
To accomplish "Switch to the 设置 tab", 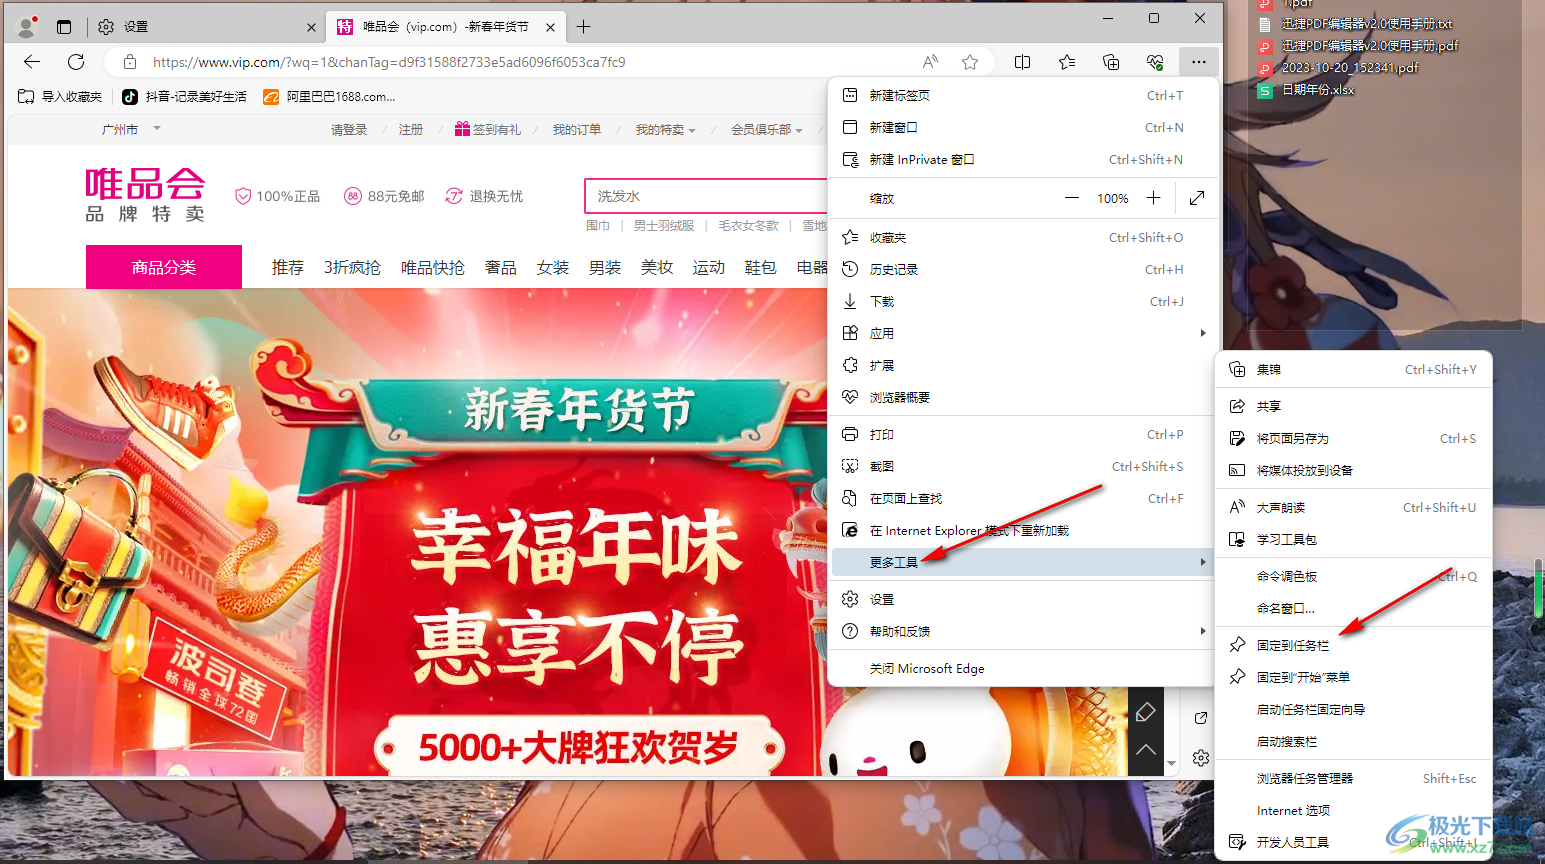I will pos(207,27).
